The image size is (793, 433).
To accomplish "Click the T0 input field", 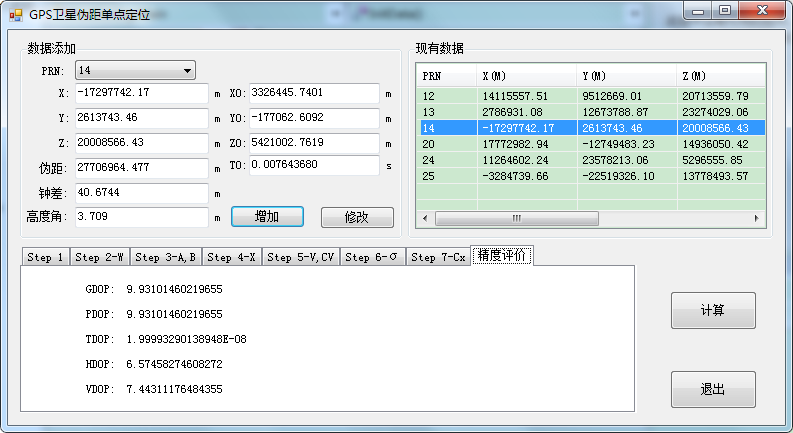I will (314, 165).
